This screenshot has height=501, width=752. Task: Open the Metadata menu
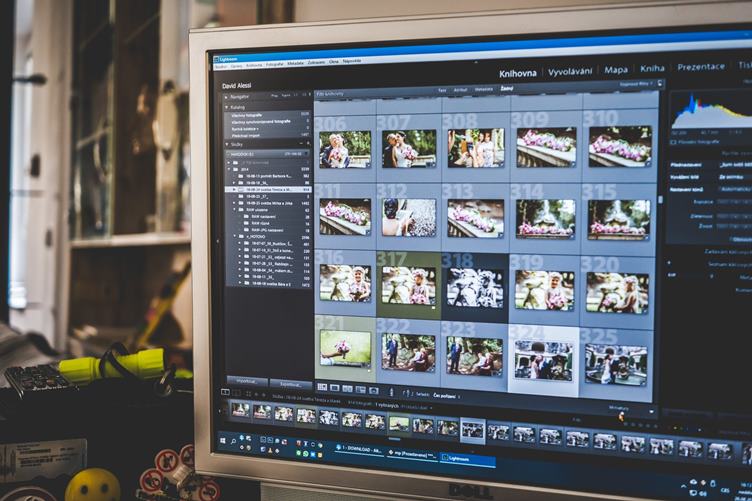click(295, 63)
